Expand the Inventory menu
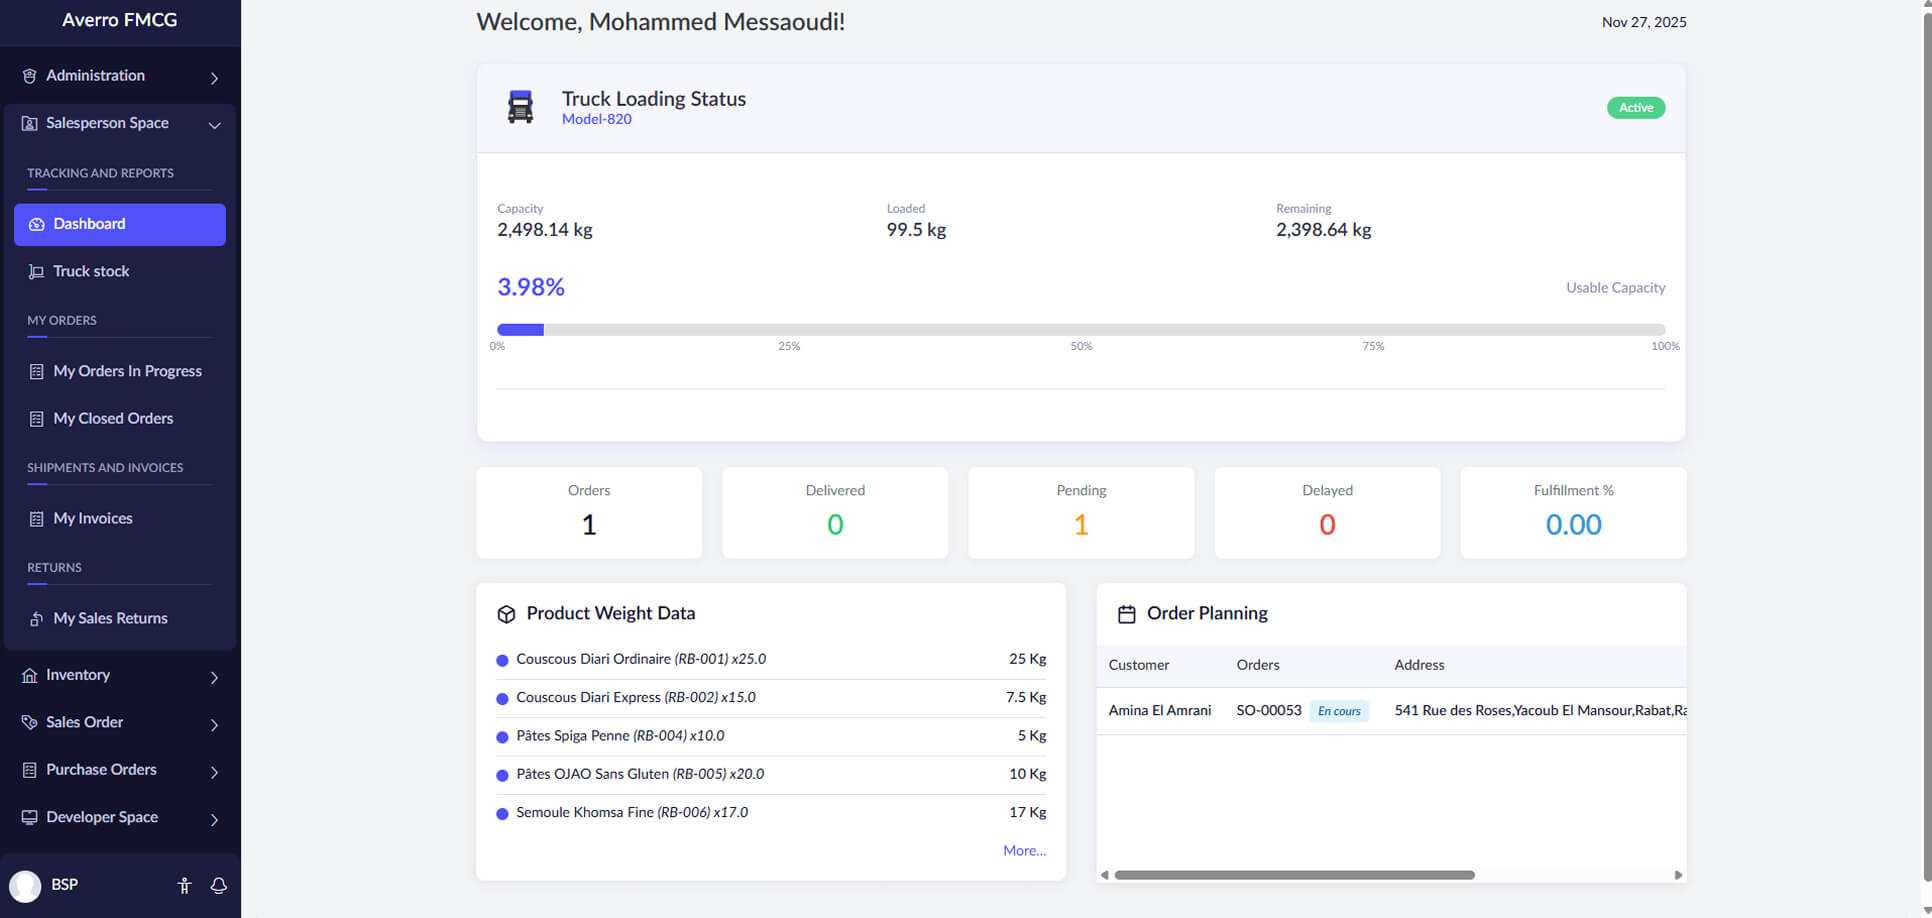Viewport: 1932px width, 918px height. pos(120,675)
